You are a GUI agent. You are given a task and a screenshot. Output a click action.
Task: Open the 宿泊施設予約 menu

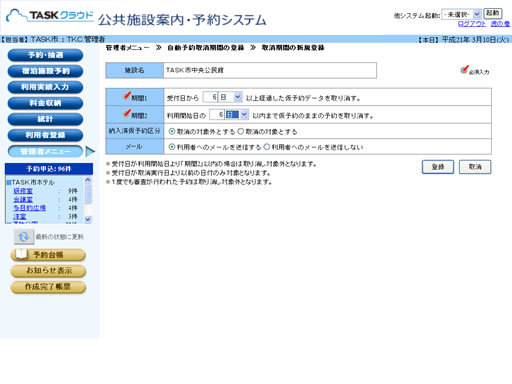tap(45, 71)
